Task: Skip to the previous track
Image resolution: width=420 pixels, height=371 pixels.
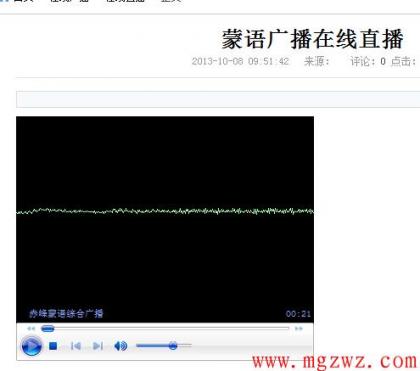Action: click(76, 346)
